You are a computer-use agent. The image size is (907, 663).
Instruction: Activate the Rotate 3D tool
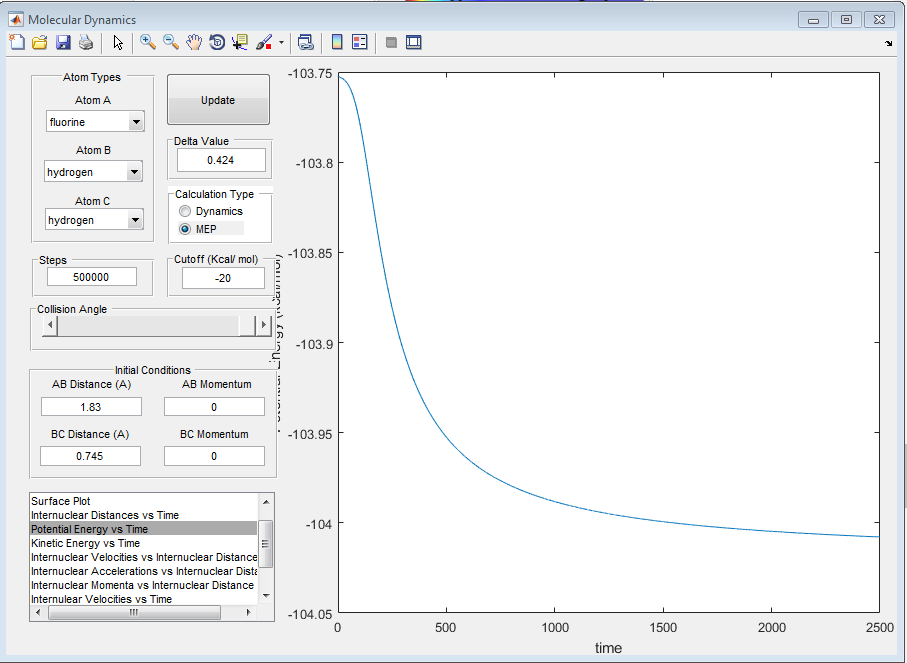[x=216, y=42]
